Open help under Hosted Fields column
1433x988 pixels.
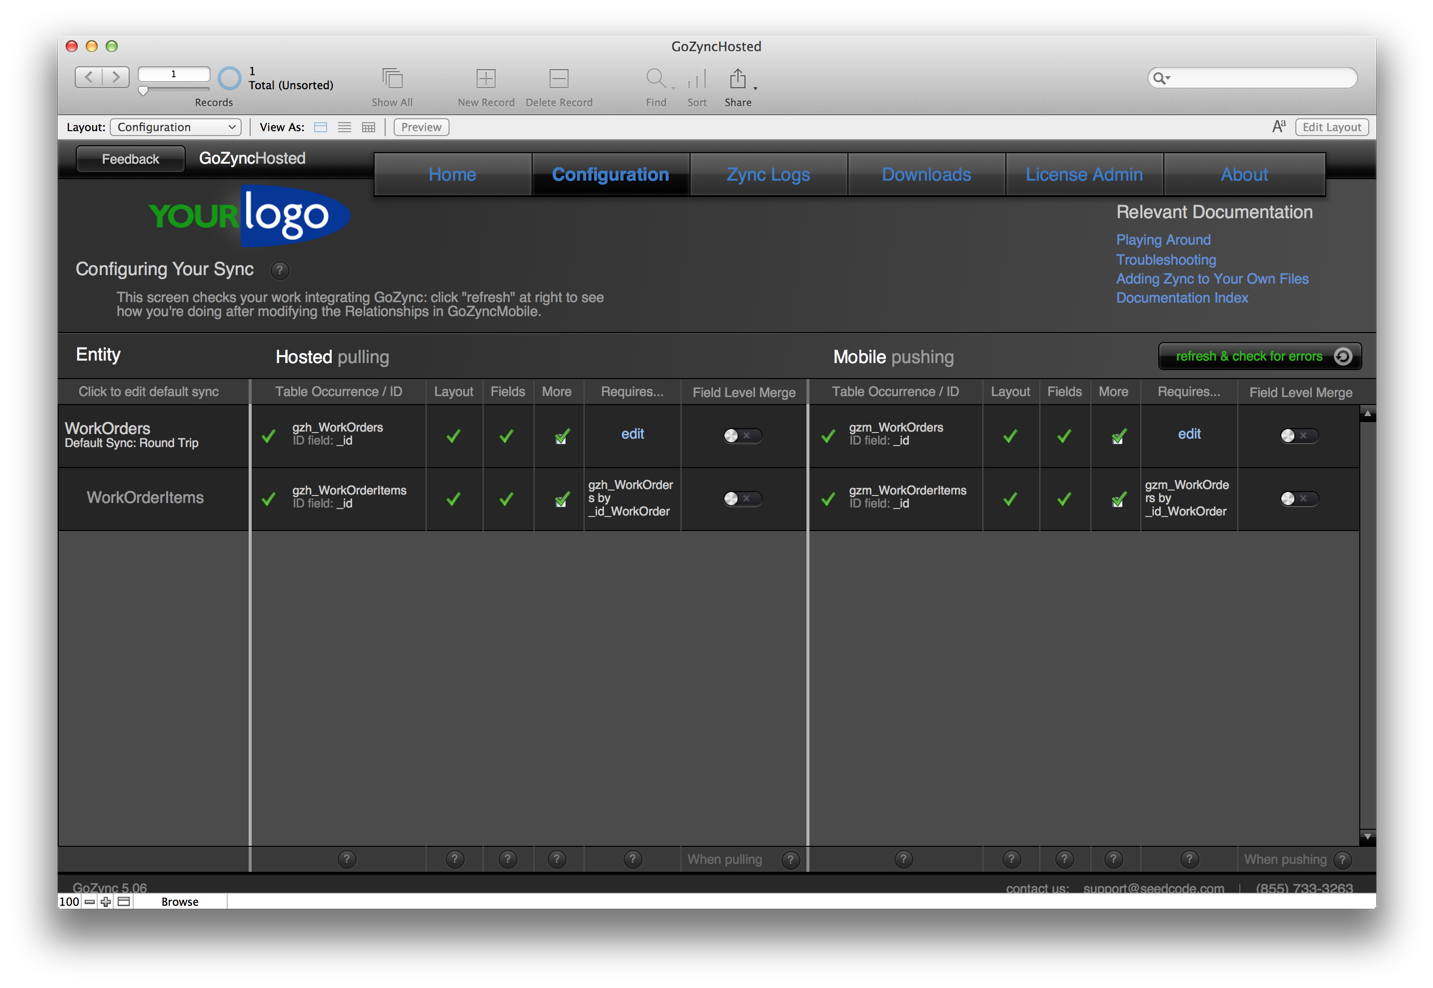pyautogui.click(x=508, y=859)
